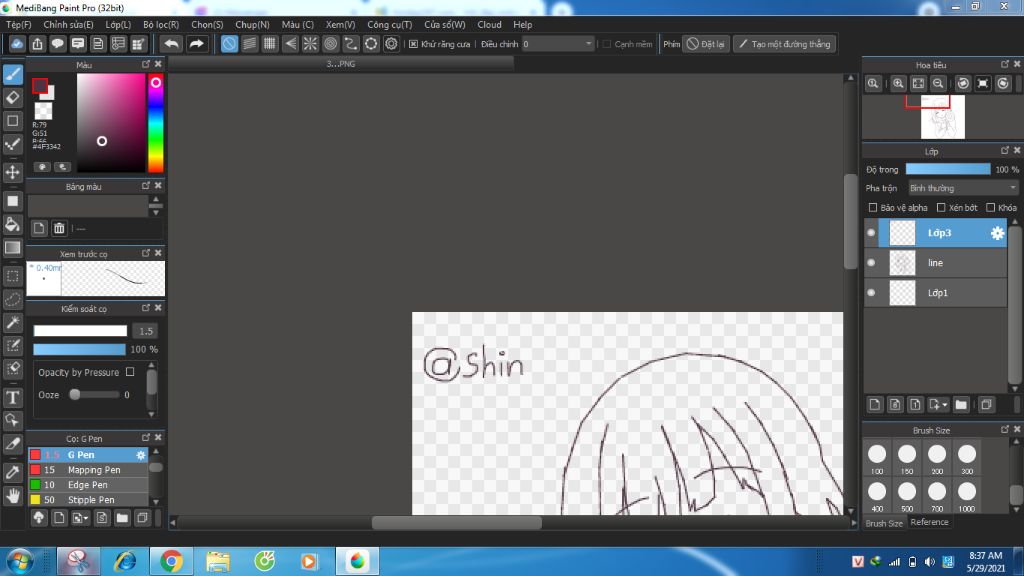The width and height of the screenshot is (1024, 576).
Task: Zoom out on the navigator panel
Action: [938, 84]
